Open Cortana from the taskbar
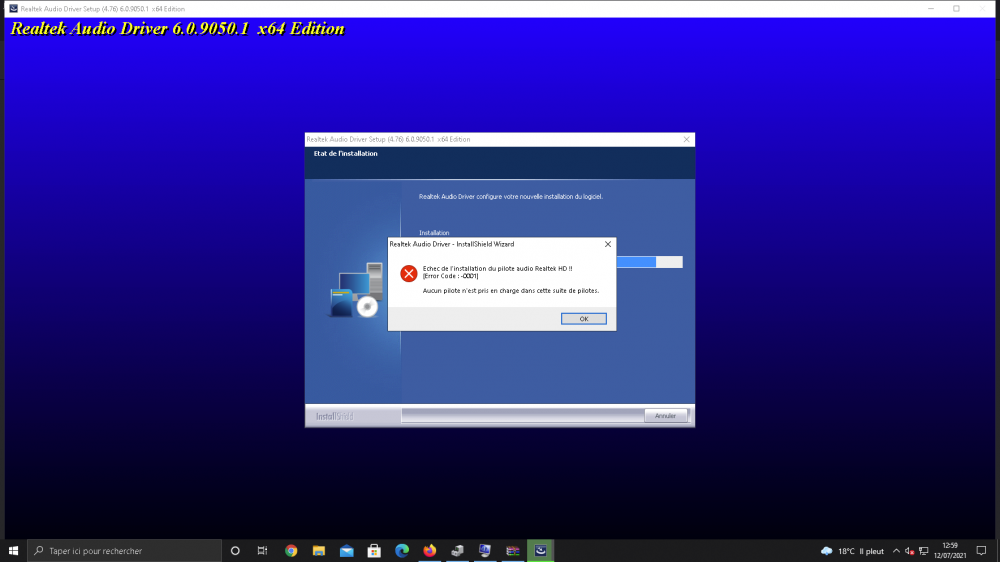 point(235,551)
